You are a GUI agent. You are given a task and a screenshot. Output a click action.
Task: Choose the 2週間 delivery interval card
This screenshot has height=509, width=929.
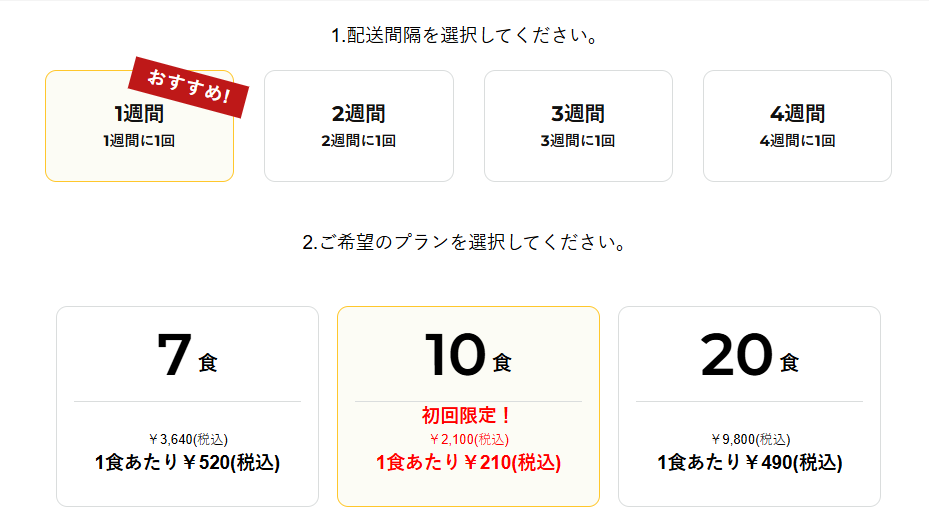359,126
